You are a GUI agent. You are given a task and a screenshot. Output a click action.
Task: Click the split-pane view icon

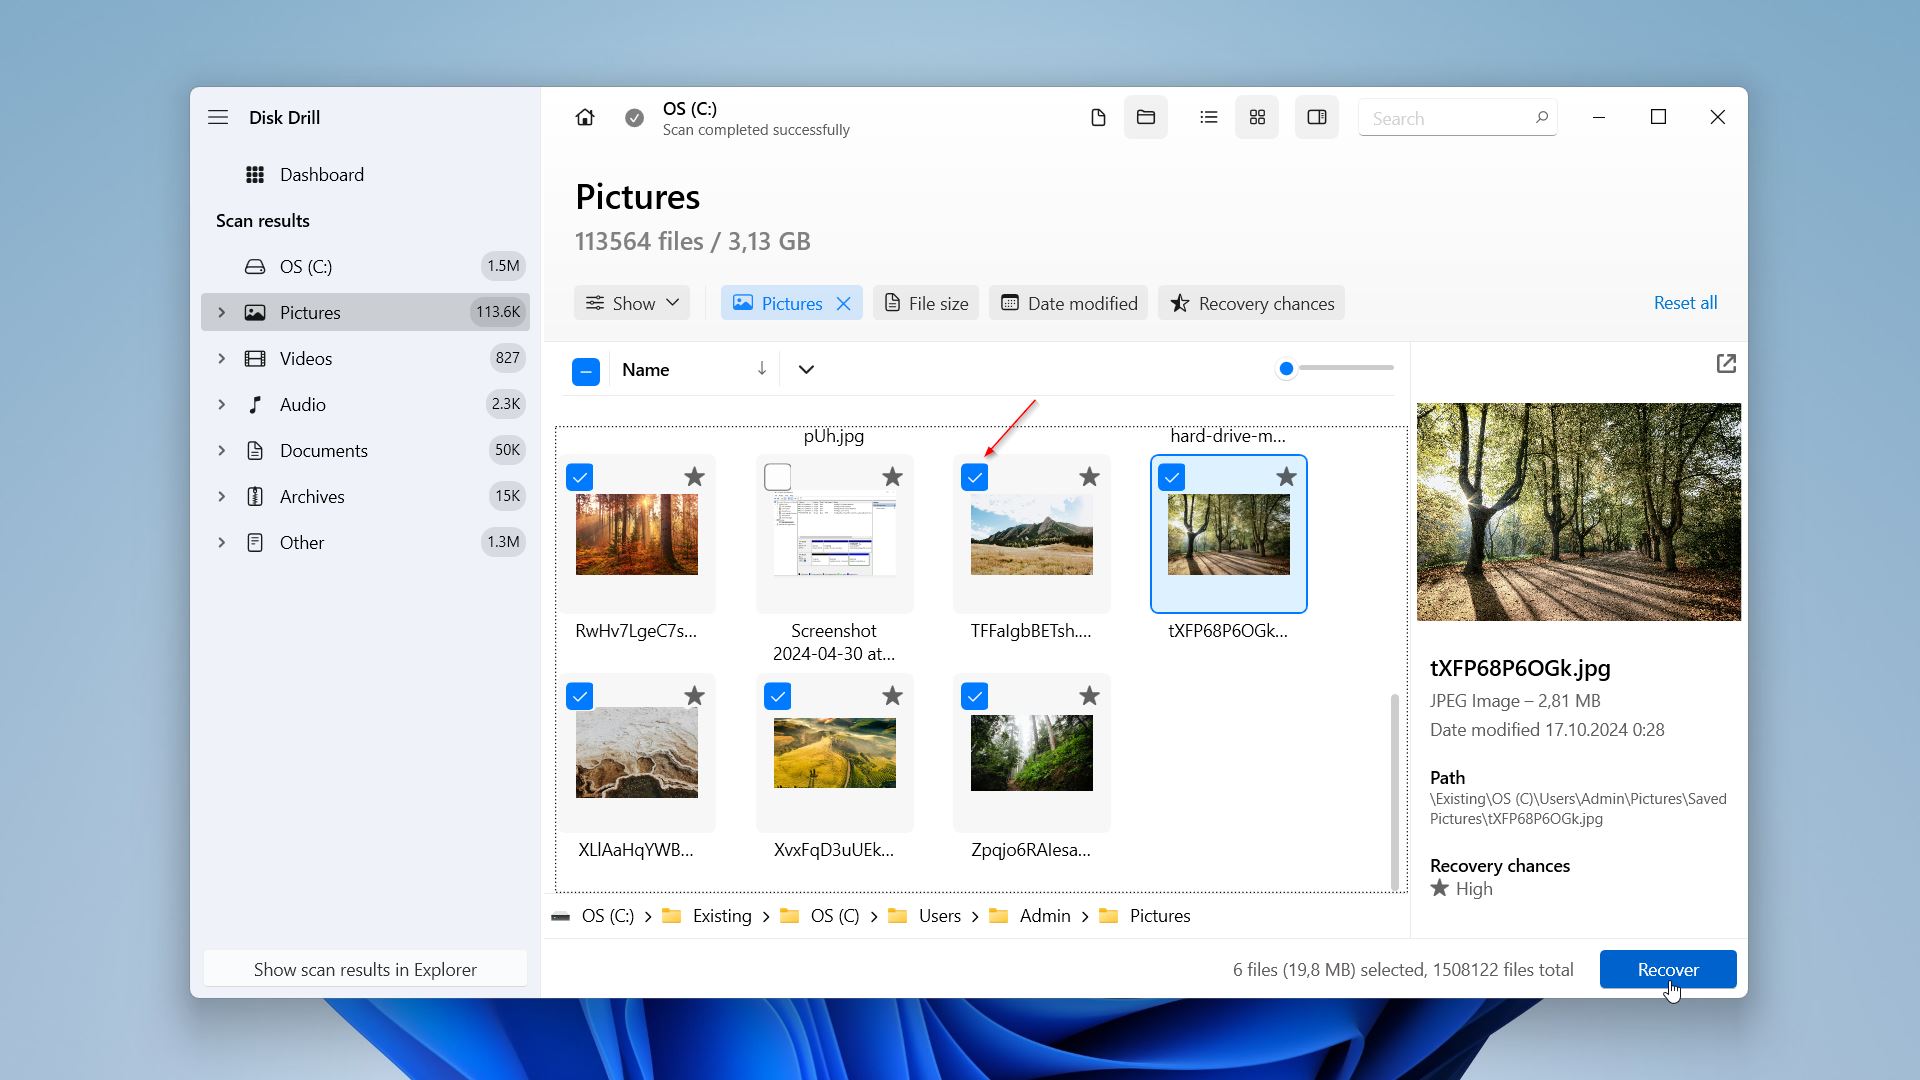pyautogui.click(x=1315, y=117)
